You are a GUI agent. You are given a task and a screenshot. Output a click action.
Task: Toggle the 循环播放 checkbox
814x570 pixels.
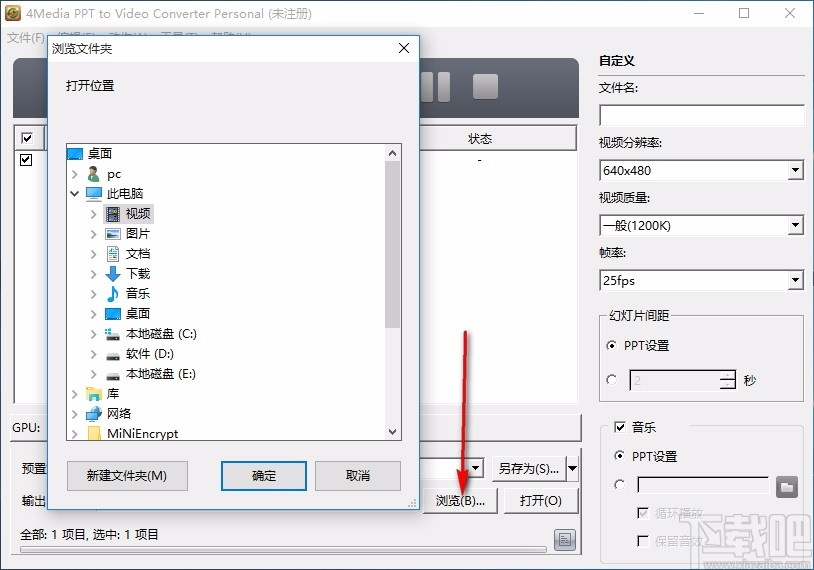(x=643, y=513)
